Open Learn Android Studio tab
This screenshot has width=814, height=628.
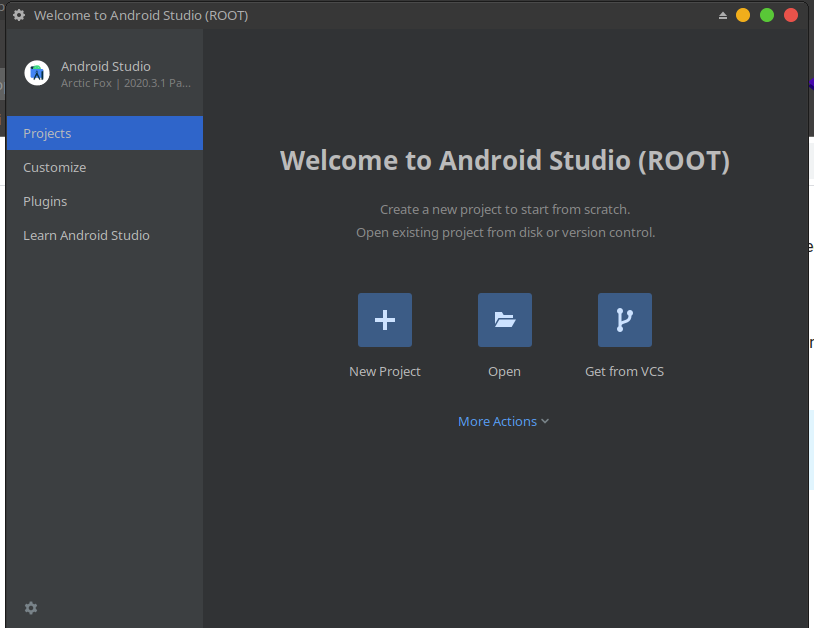[105, 235]
